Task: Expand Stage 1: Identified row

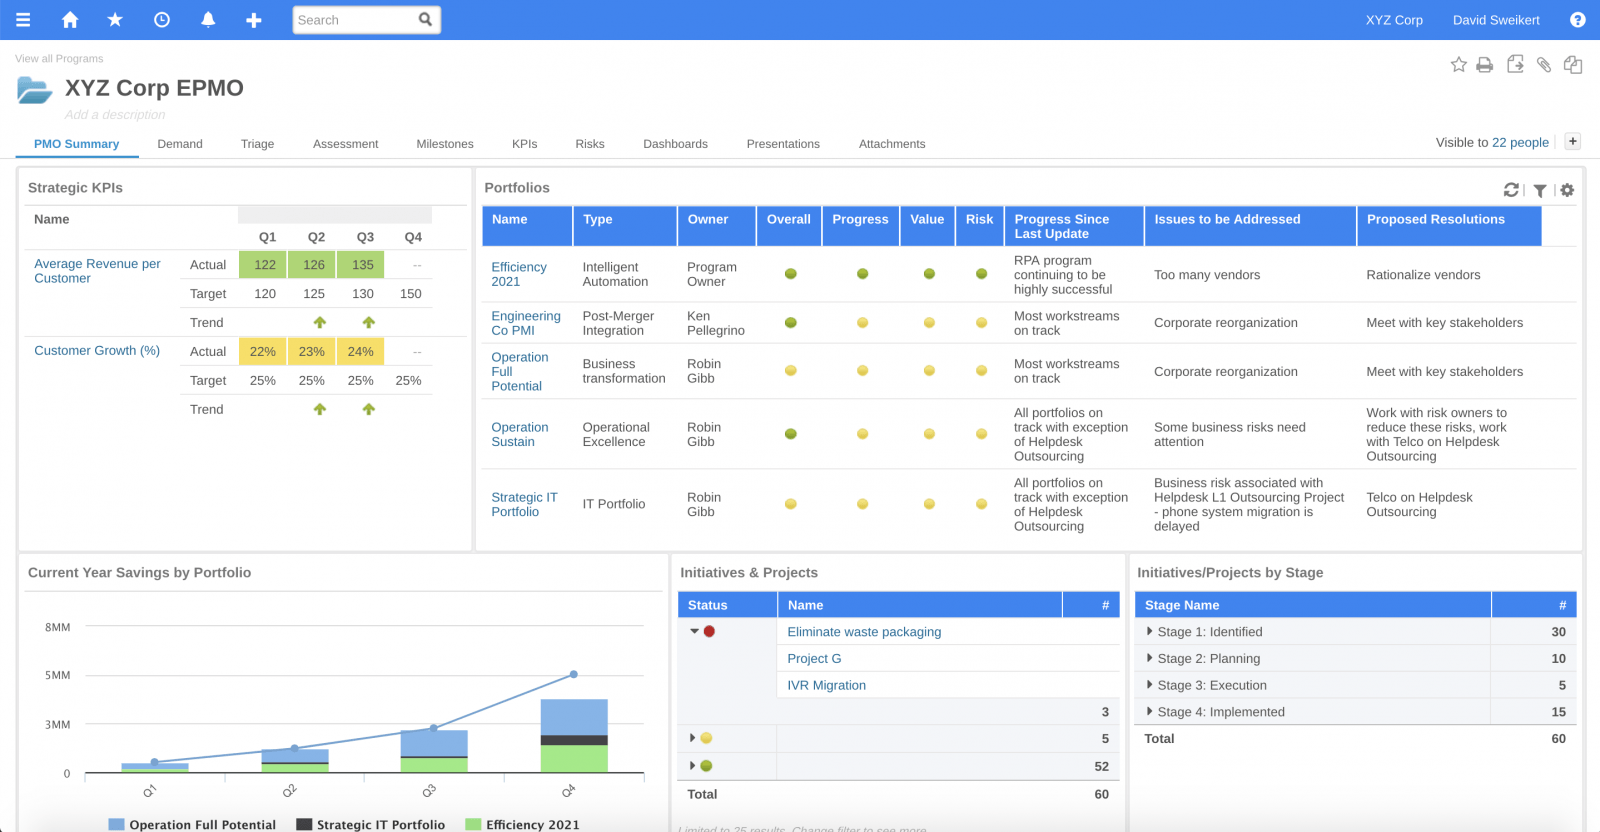Action: [1150, 632]
